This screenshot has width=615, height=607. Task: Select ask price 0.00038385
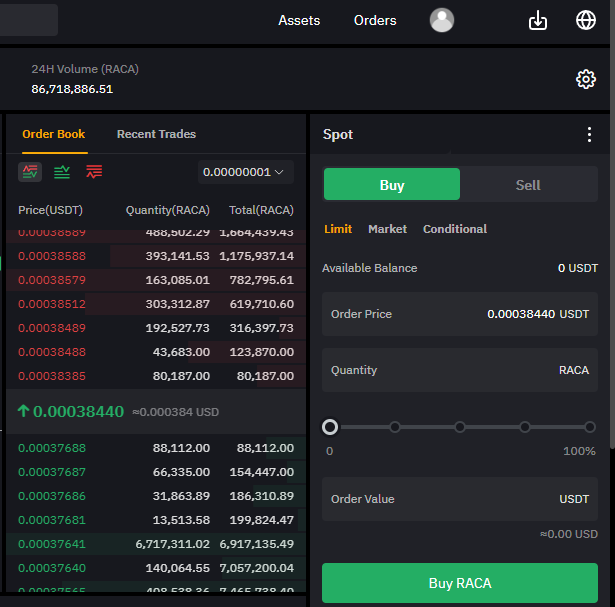point(52,376)
